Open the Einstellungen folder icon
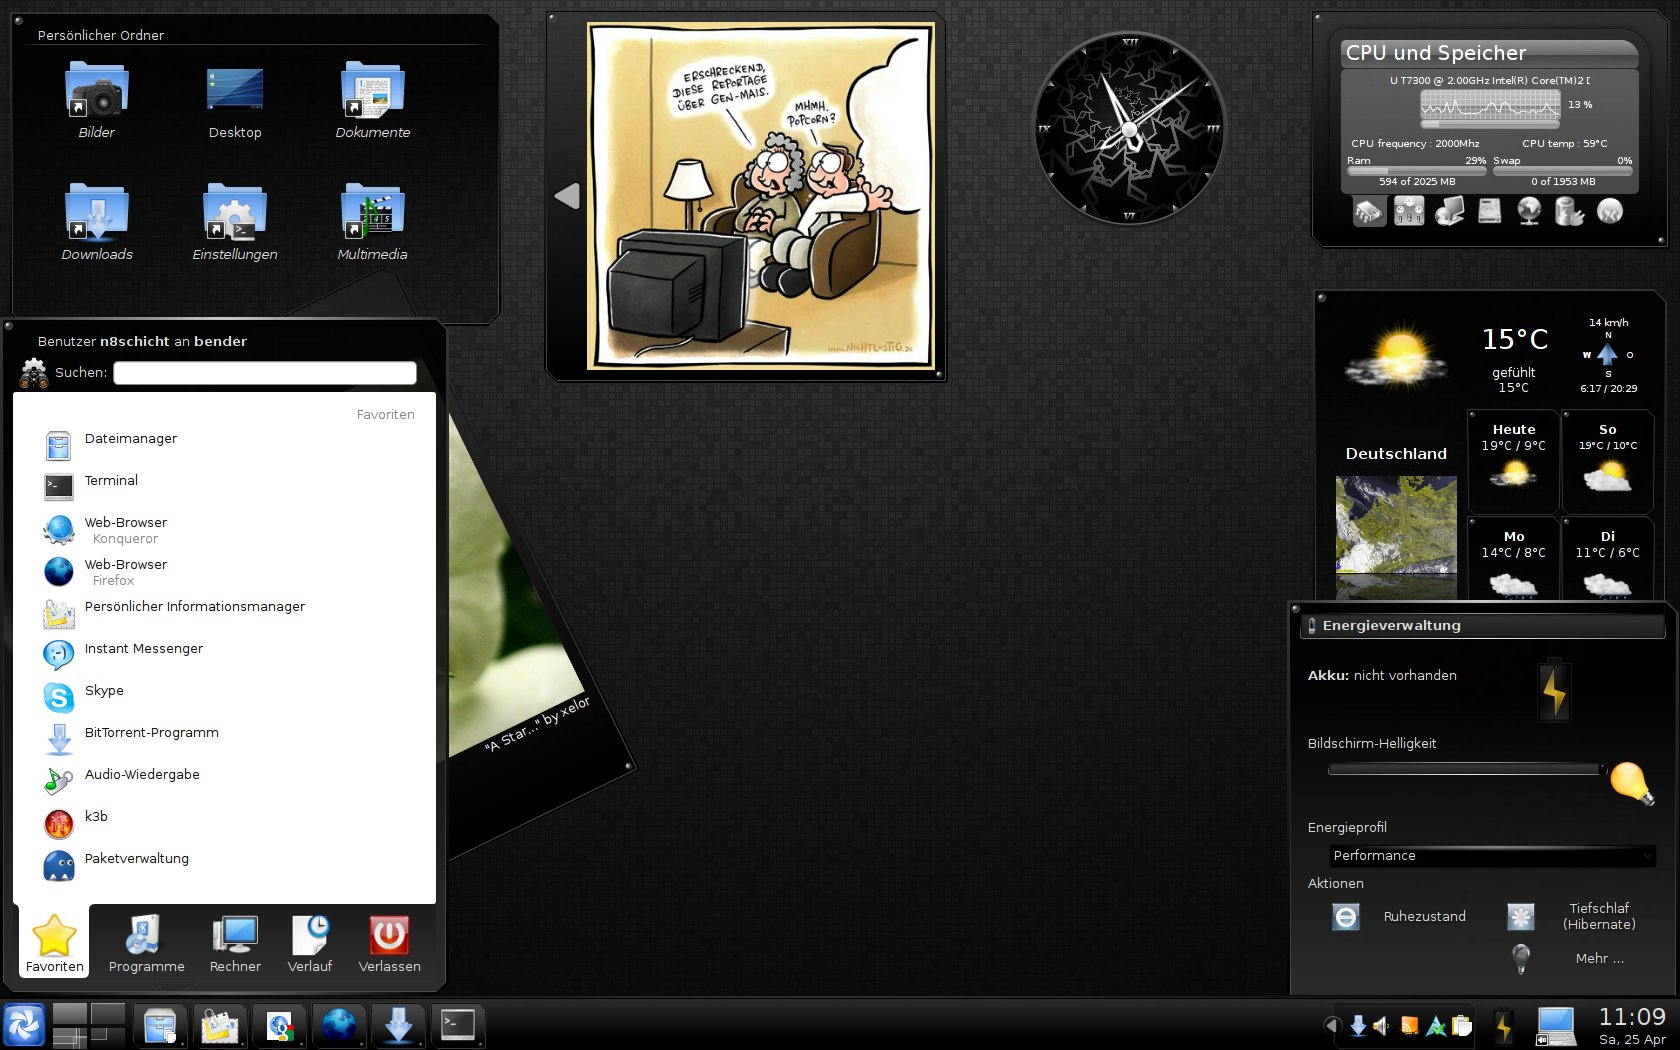 tap(234, 212)
